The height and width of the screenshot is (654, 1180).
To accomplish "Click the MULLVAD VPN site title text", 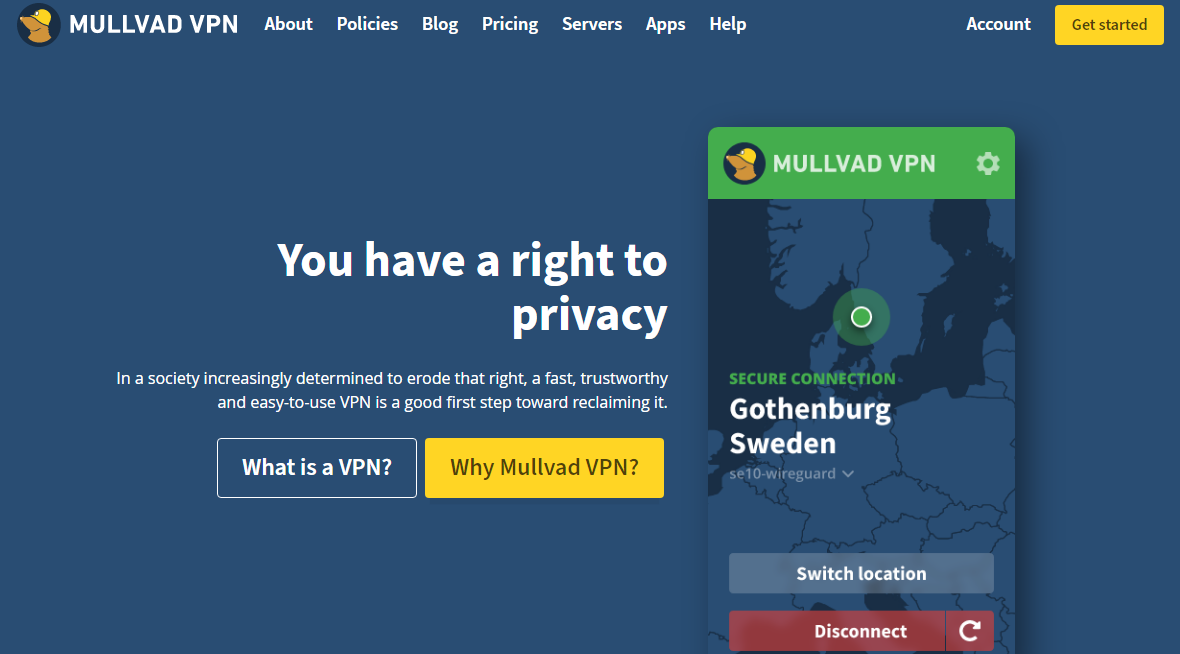I will coord(154,25).
